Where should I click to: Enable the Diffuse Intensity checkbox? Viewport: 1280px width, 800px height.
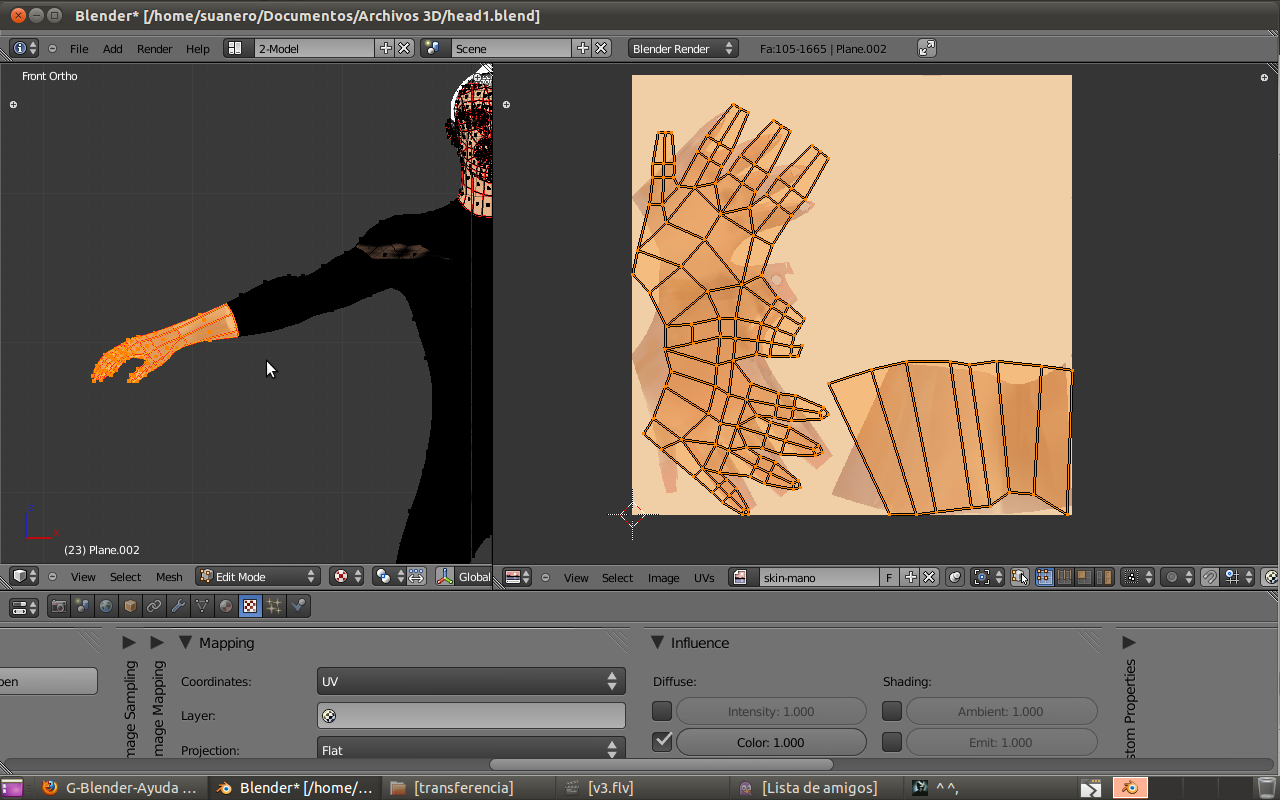[662, 711]
